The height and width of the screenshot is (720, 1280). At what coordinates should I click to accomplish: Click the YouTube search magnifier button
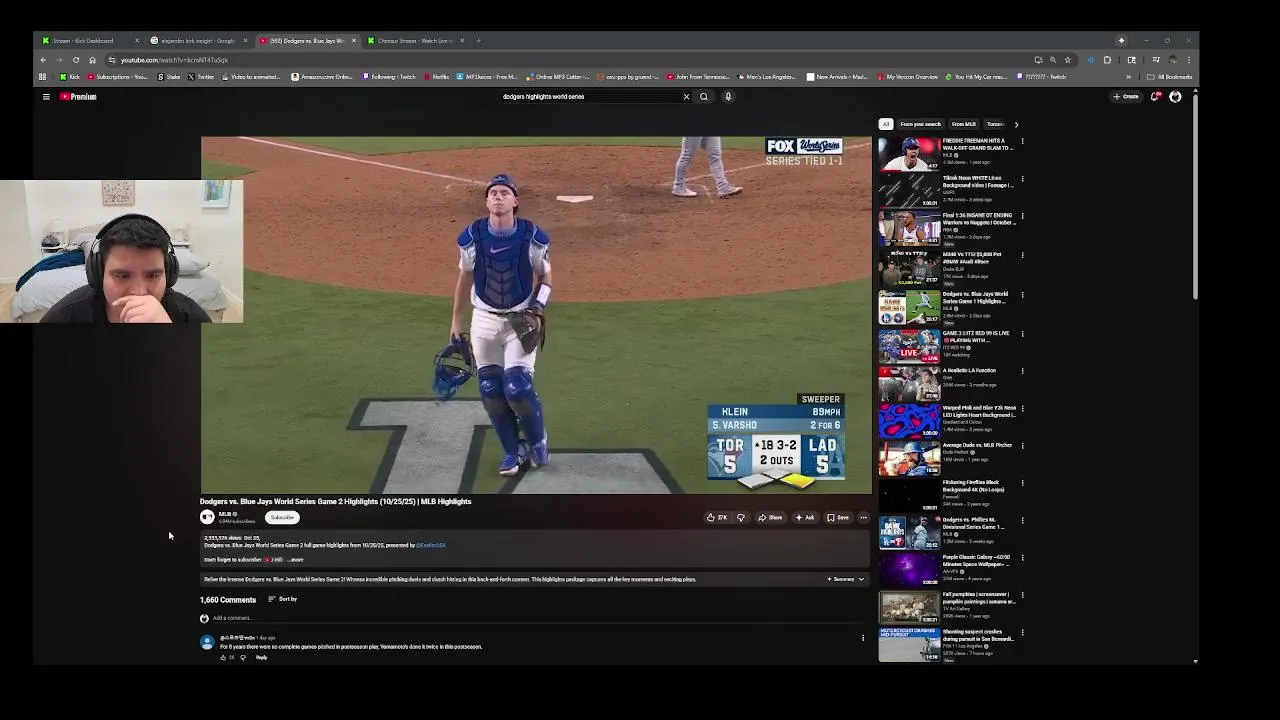tap(704, 97)
